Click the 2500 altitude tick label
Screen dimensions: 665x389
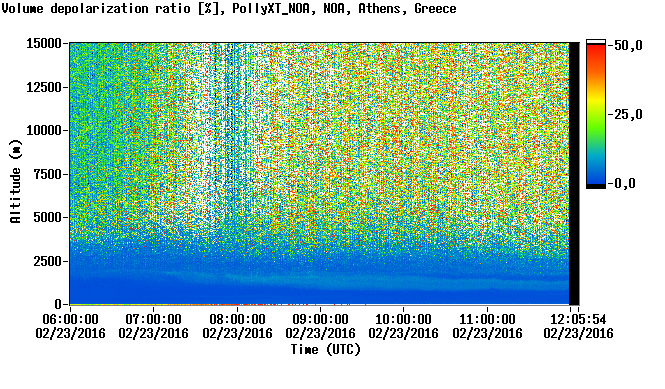coord(48,261)
